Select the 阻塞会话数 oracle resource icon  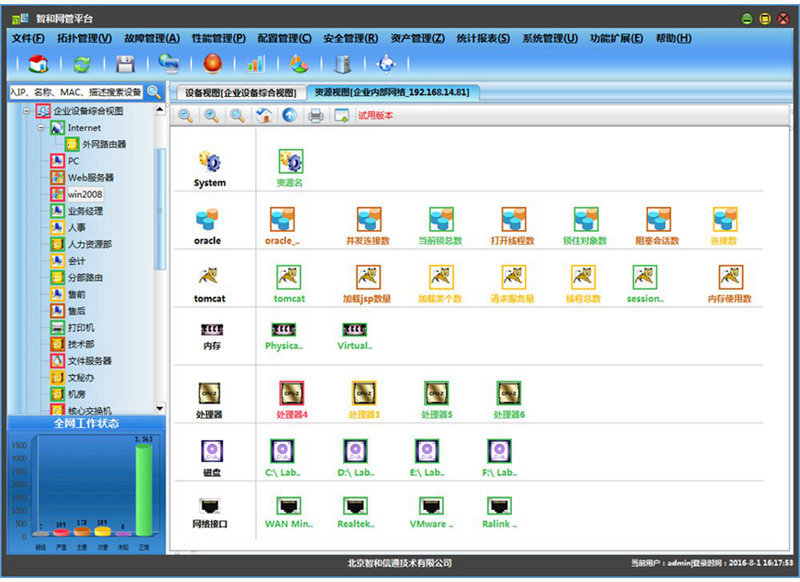click(x=658, y=219)
